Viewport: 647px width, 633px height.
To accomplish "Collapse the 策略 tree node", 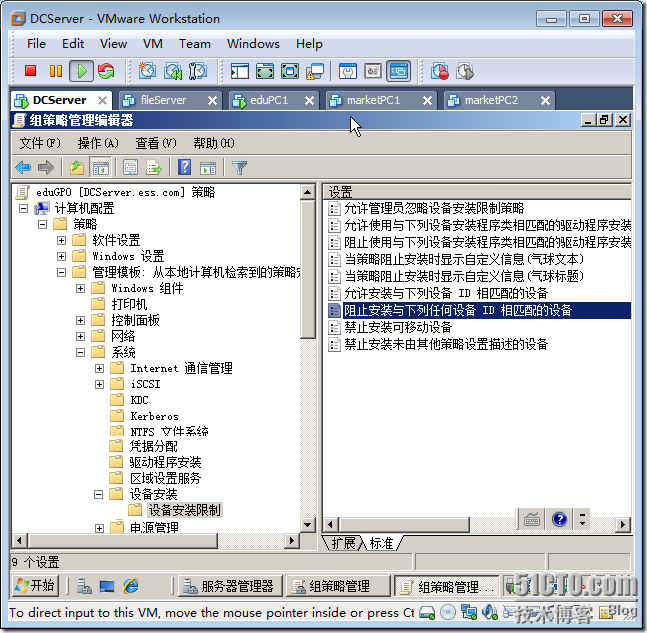I will [x=43, y=224].
